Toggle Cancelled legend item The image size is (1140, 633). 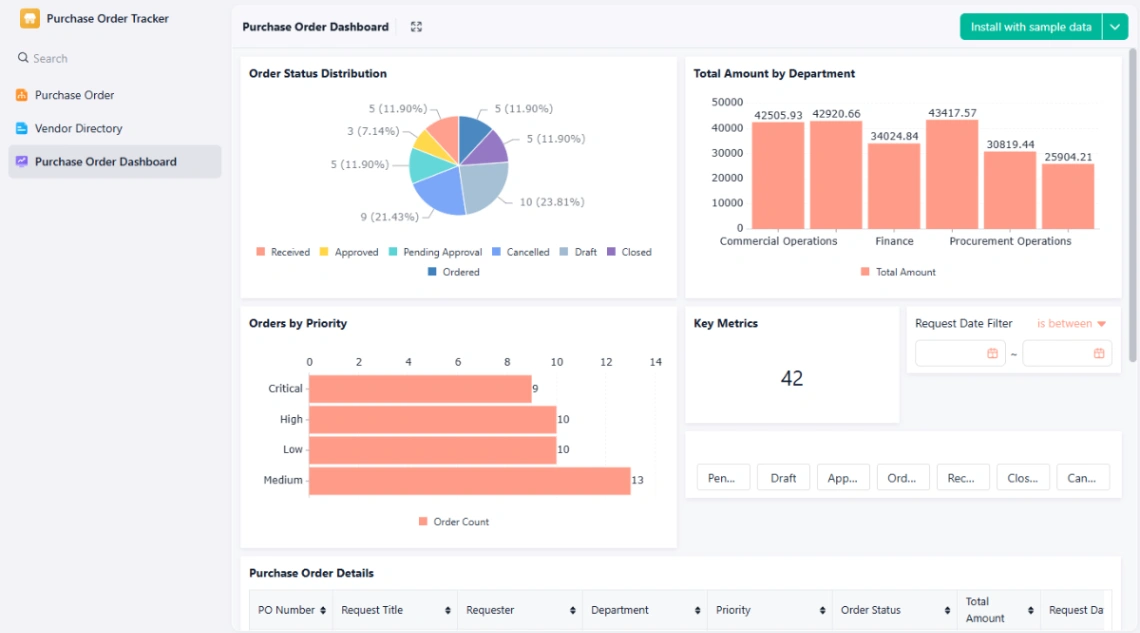pyautogui.click(x=521, y=252)
